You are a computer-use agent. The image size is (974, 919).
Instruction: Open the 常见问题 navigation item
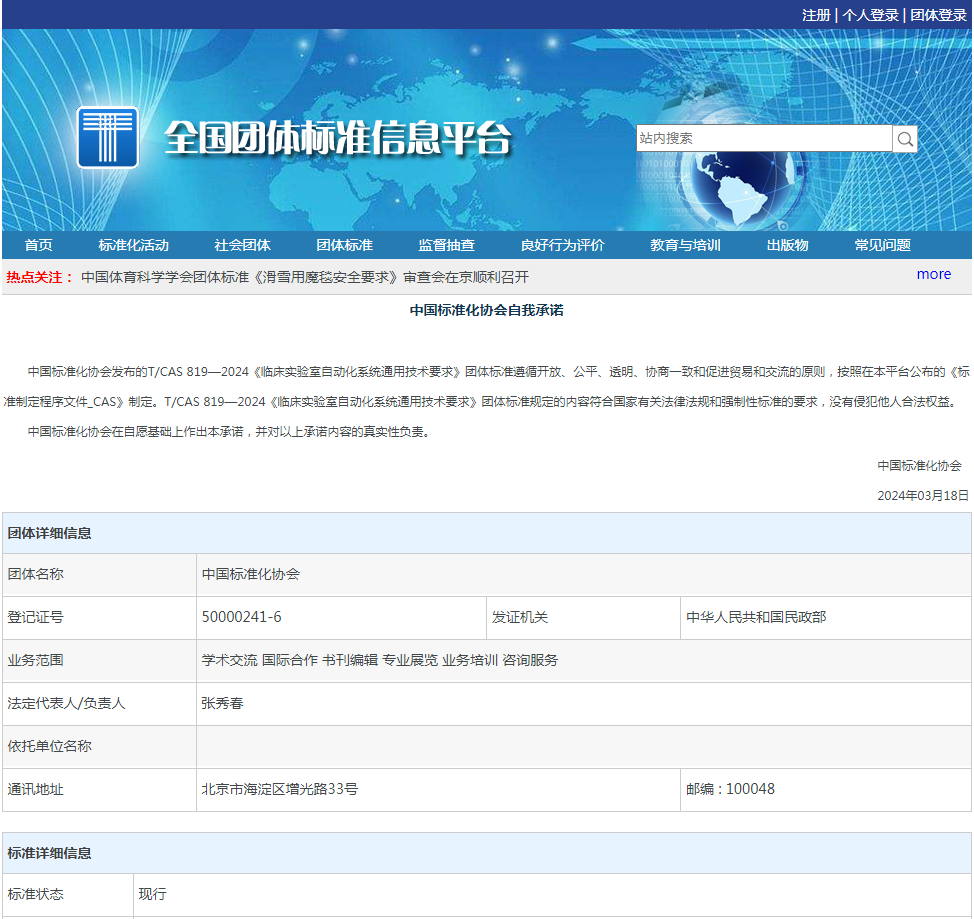(x=883, y=245)
